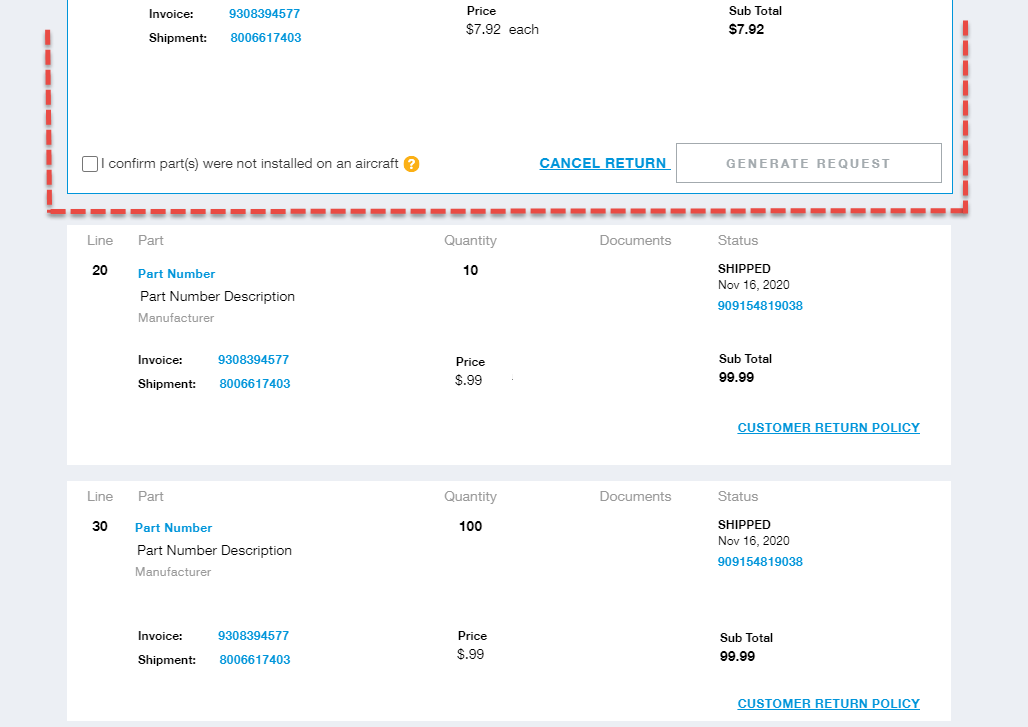Open tracking number 909154819038 for line 20
Screen dimensions: 1028x727
coord(760,306)
